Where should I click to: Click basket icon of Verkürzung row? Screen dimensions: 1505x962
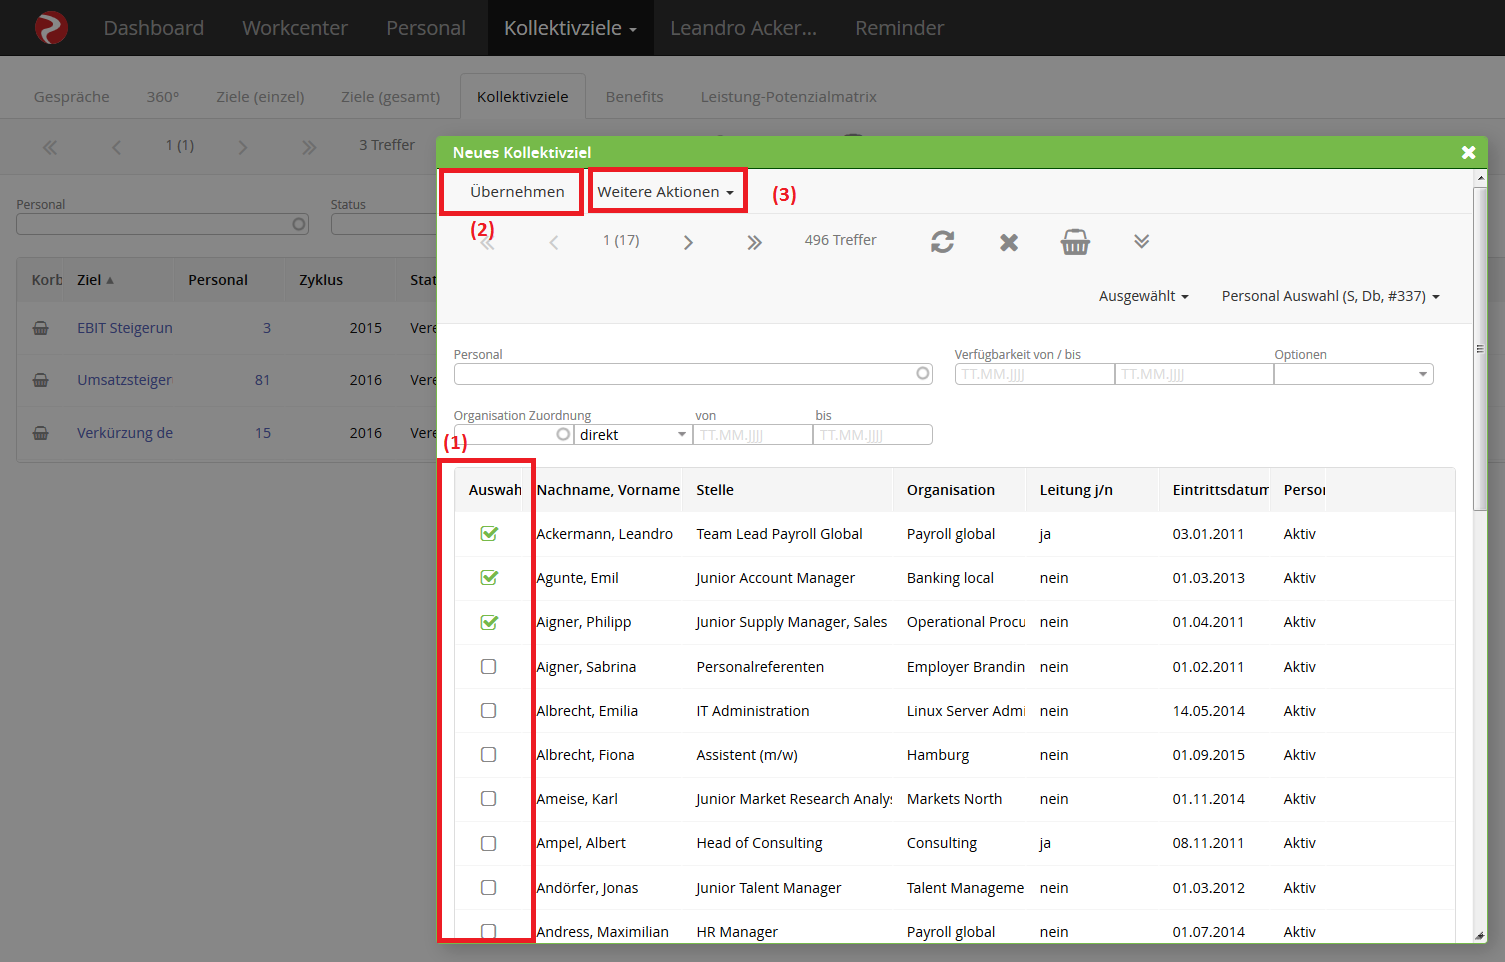[x=40, y=433]
